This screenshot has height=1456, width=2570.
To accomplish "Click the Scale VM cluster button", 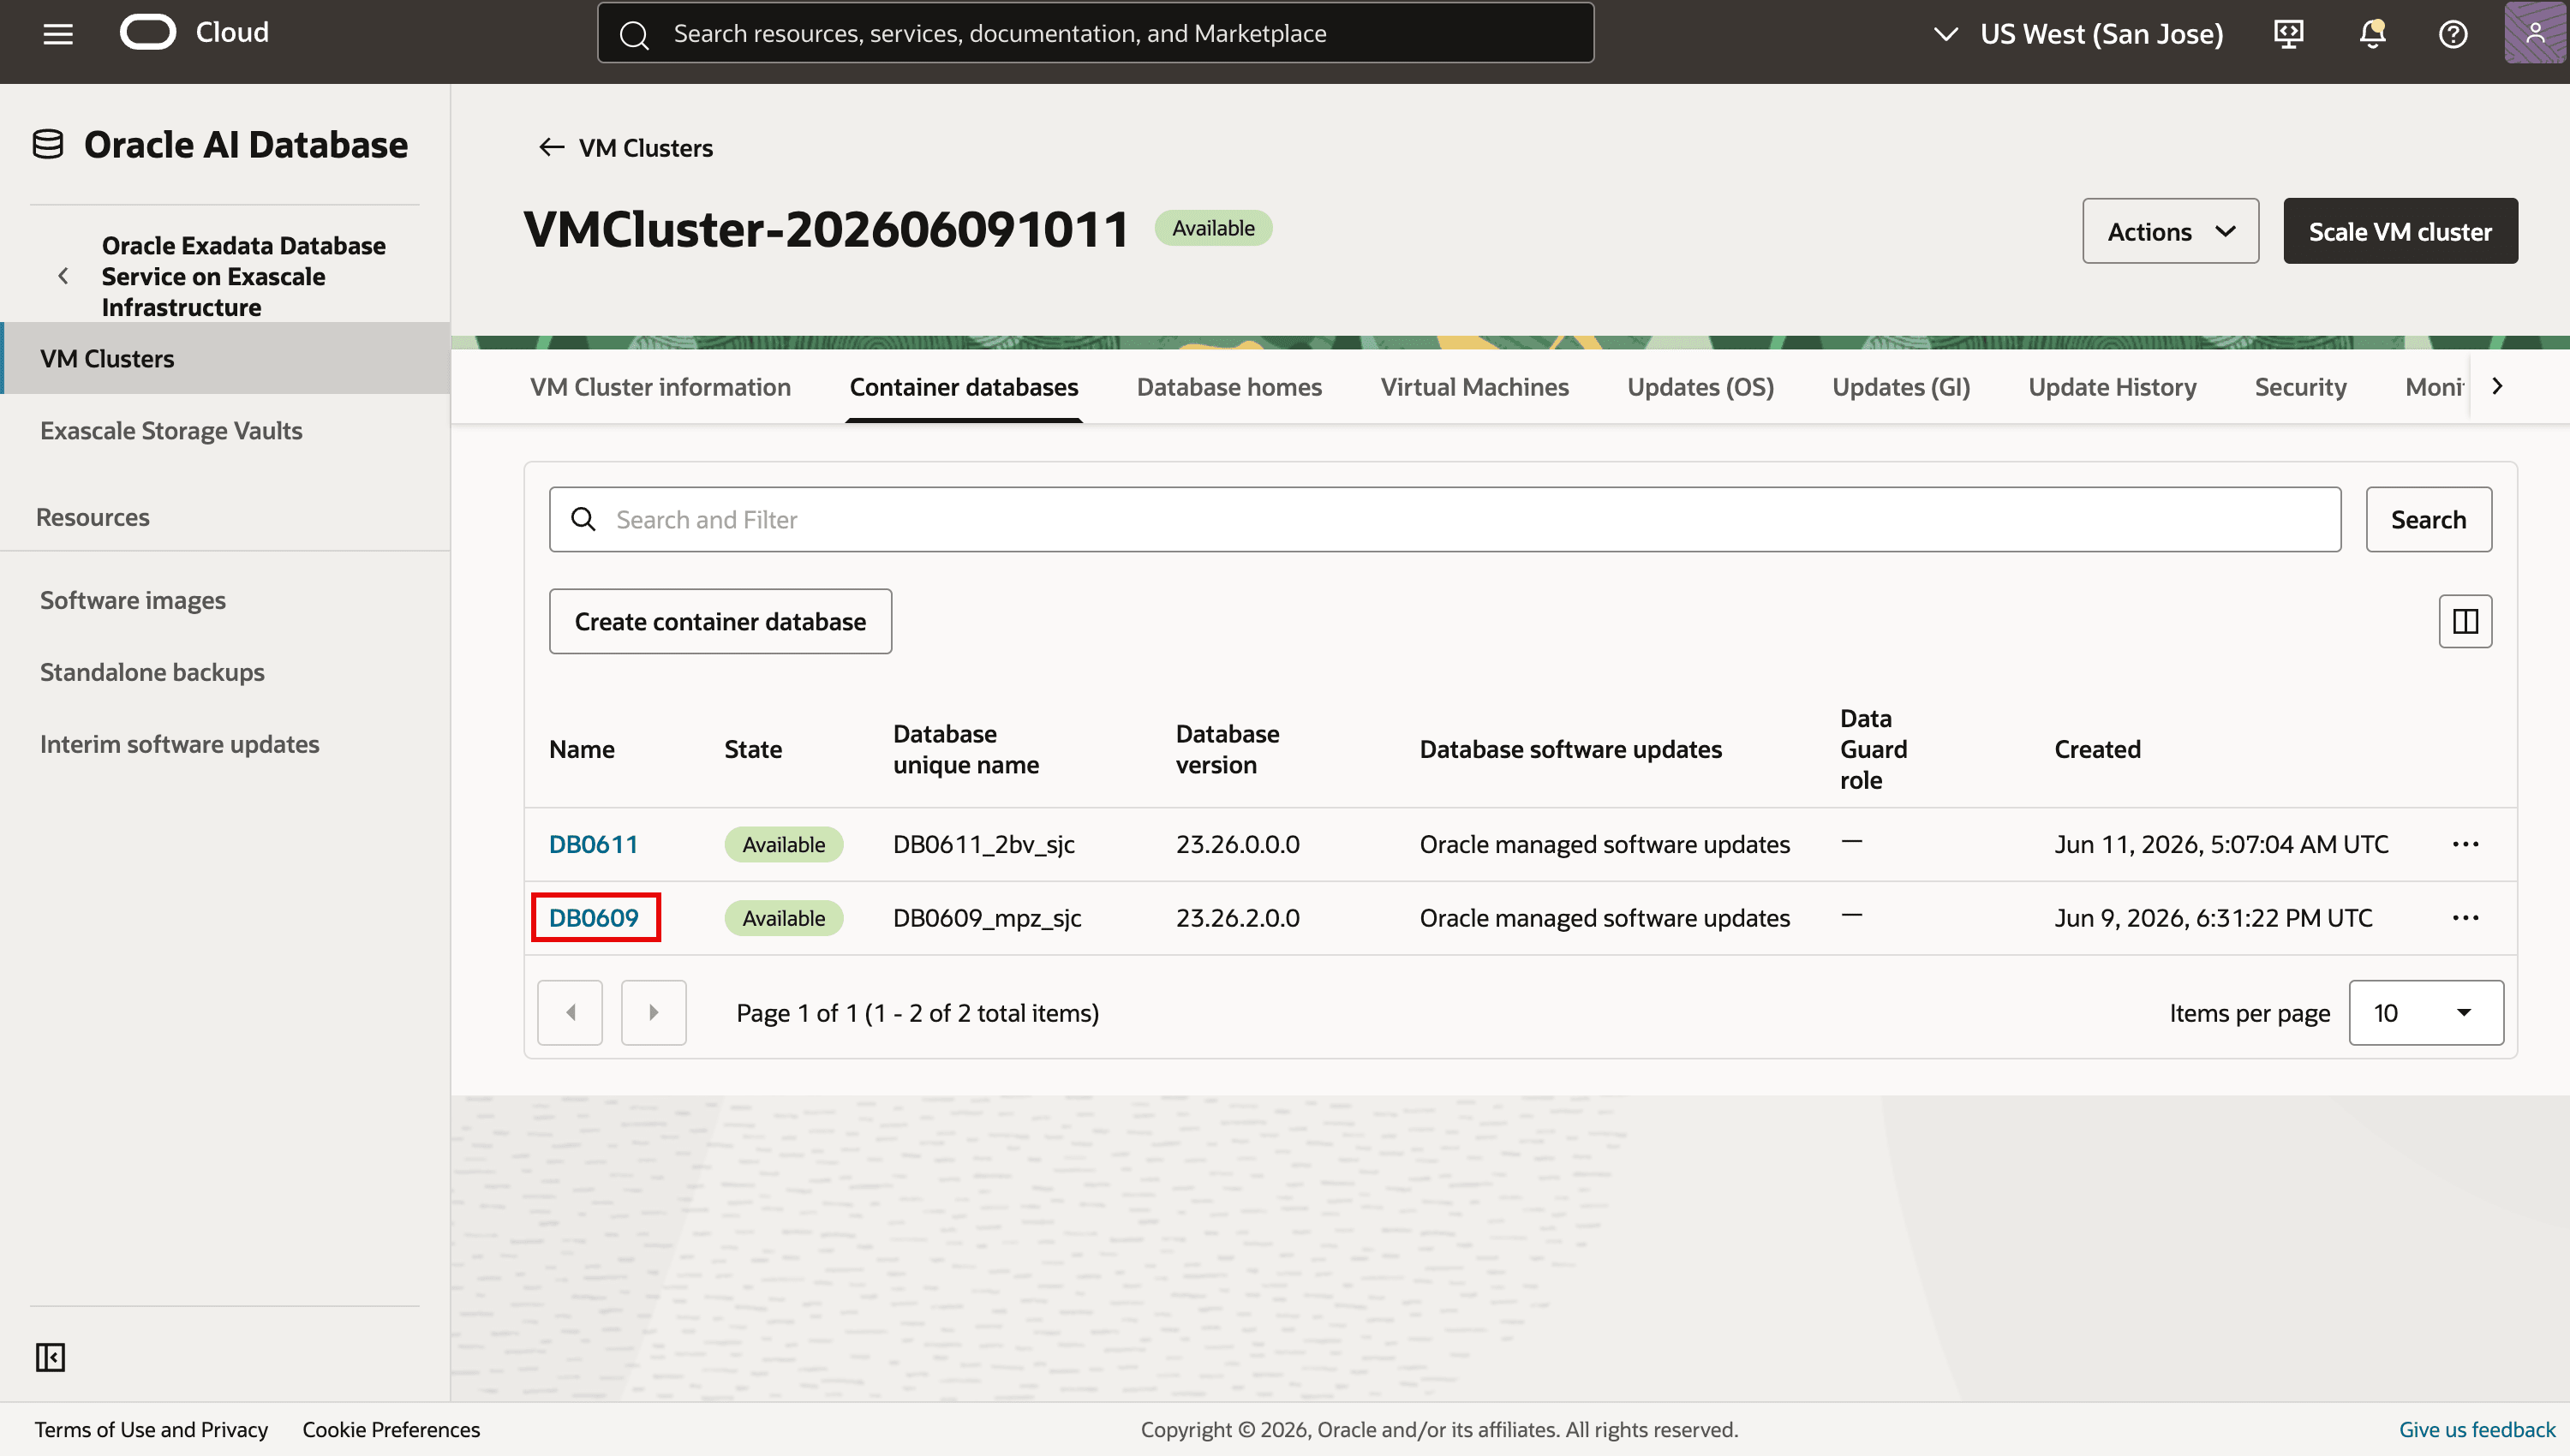I will coord(2400,231).
